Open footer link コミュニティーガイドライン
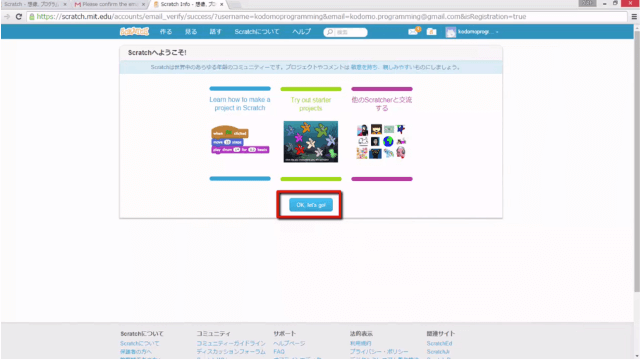Viewport: 640px width, 360px height. 231,343
